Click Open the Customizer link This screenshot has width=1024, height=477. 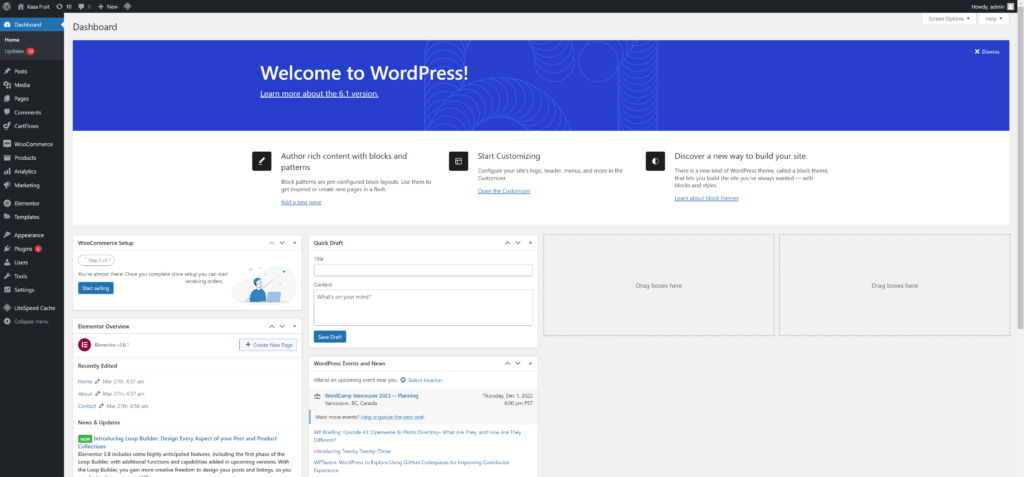[x=504, y=191]
